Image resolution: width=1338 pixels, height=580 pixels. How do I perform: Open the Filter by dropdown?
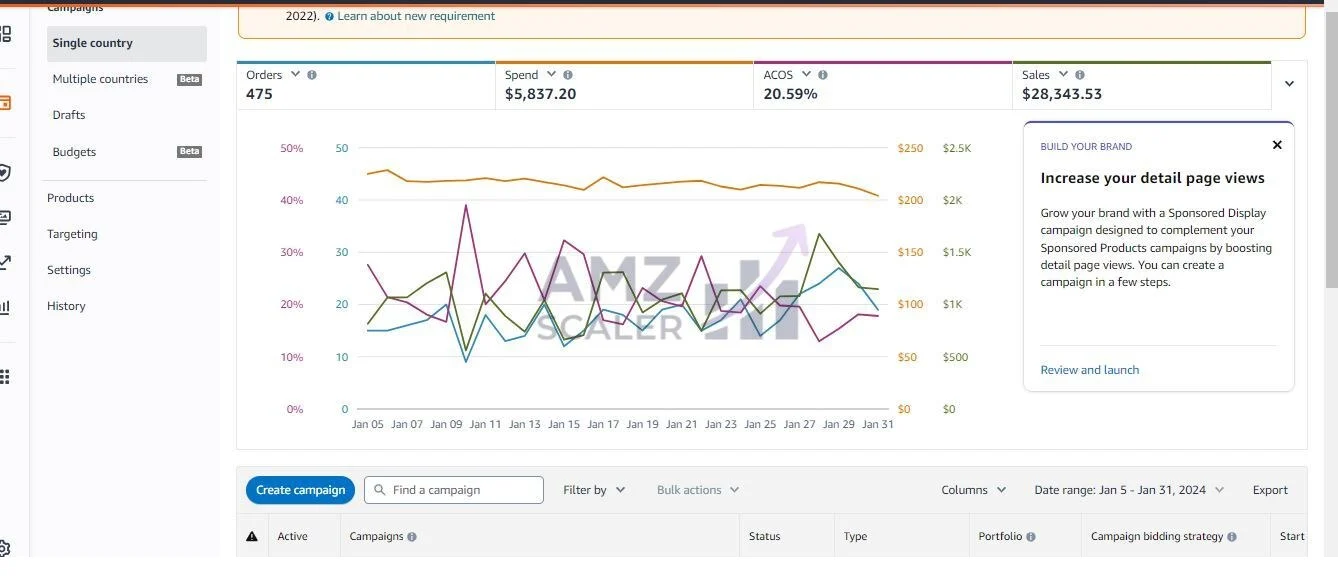point(594,490)
